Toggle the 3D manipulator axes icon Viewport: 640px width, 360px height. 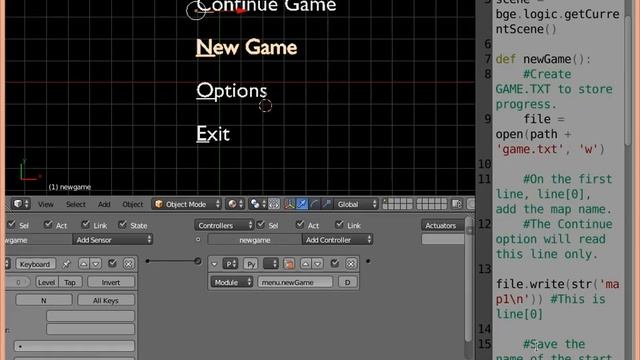pyautogui.click(x=289, y=204)
